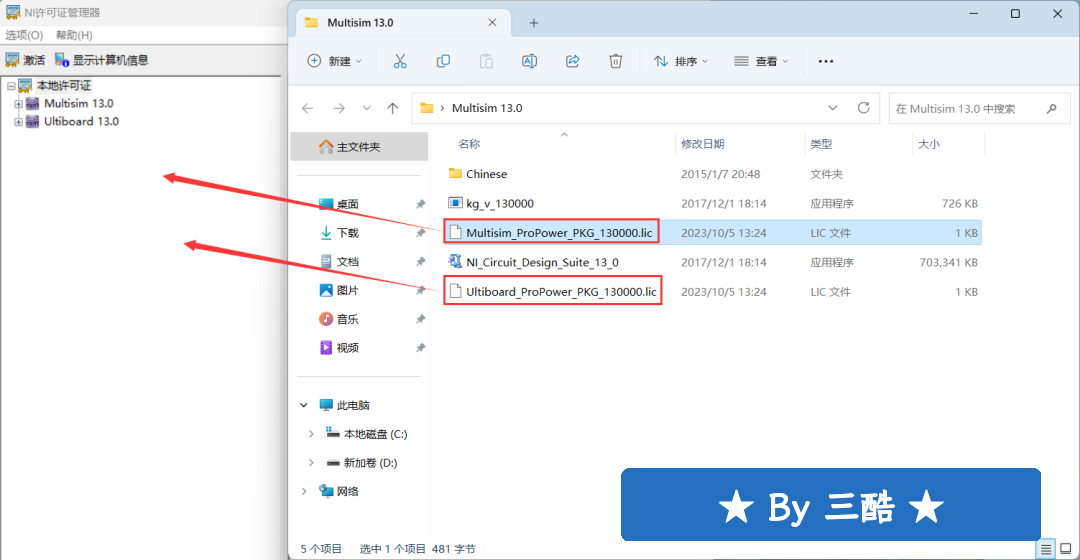The image size is (1080, 560).
Task: Click the Rename icon in Explorer toolbar
Action: (529, 61)
